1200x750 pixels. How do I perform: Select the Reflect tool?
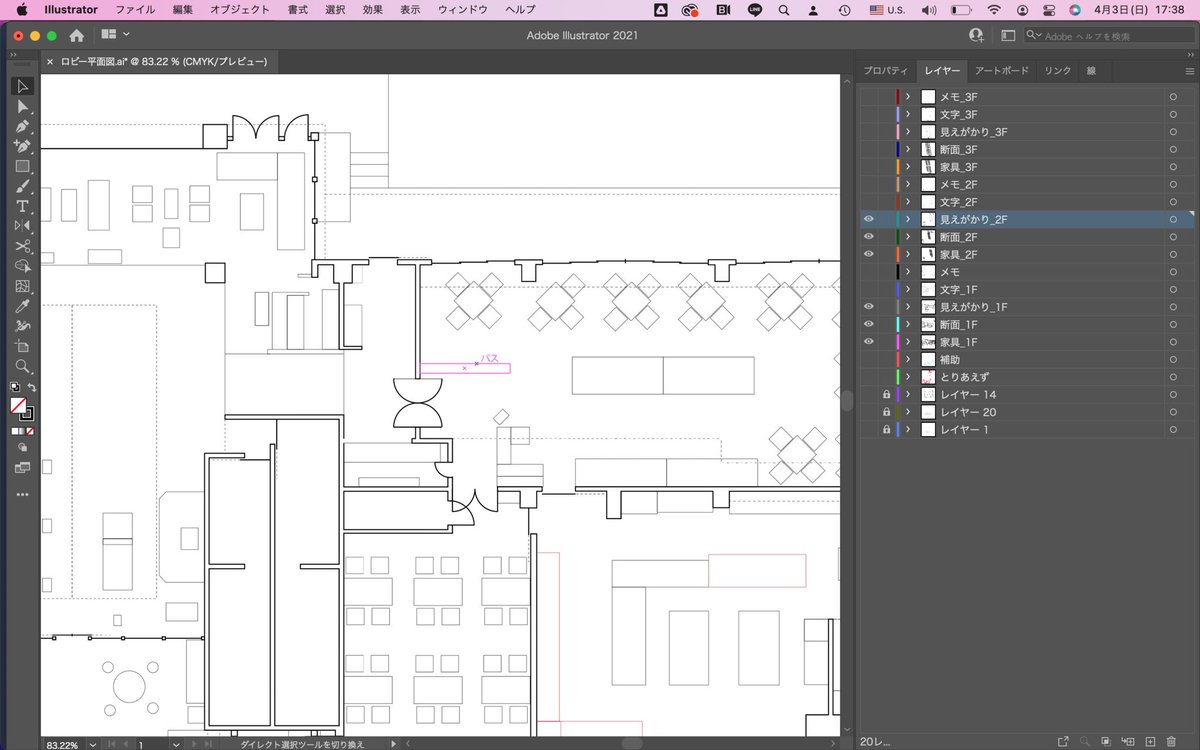coord(22,226)
